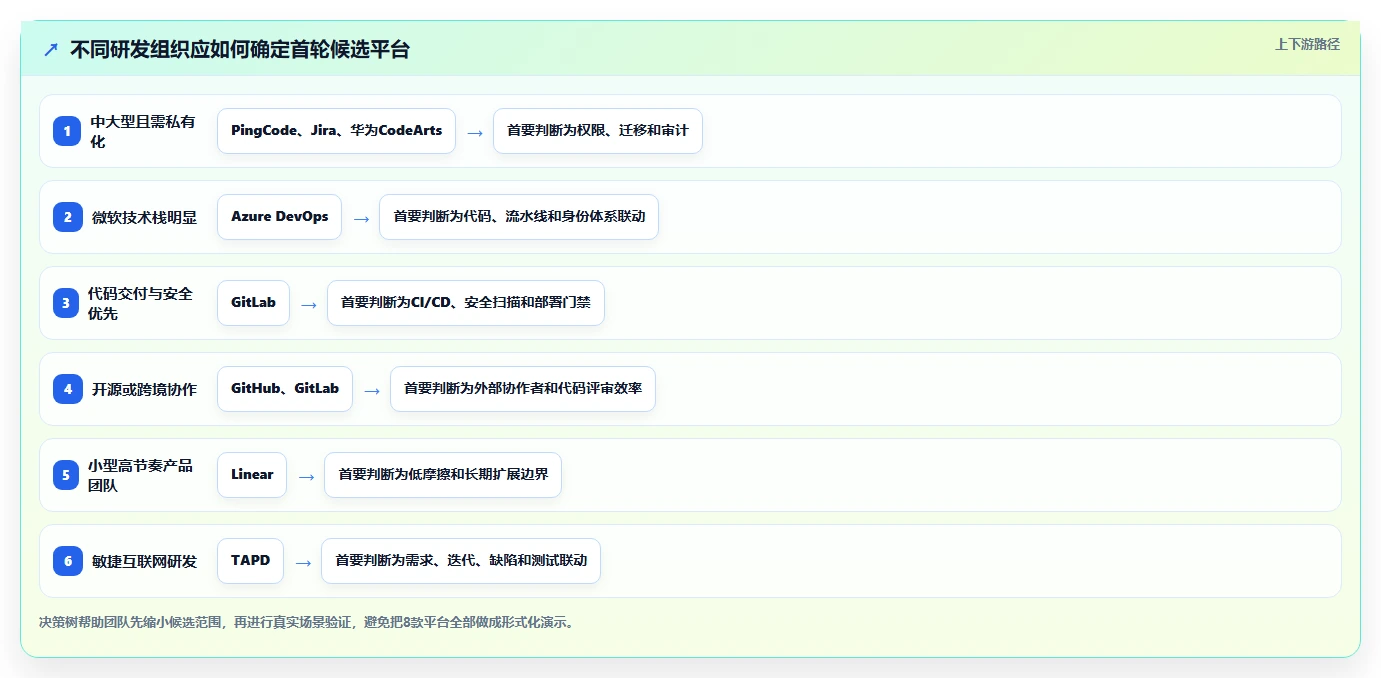
Task: Click 首要判断为低摩擦和长期扩展边界 box
Action: point(443,475)
